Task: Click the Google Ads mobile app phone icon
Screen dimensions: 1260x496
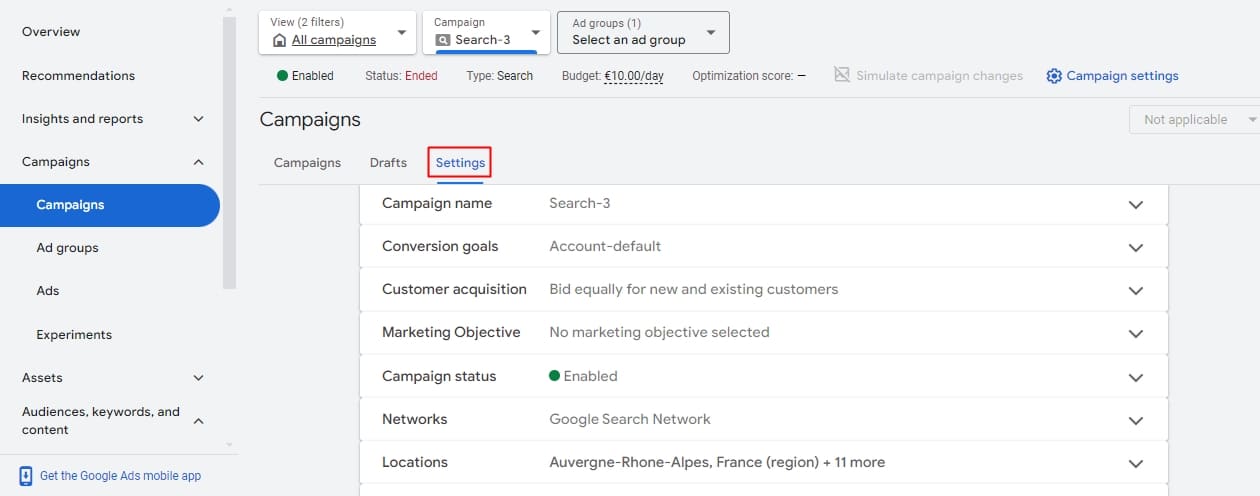Action: coord(26,476)
